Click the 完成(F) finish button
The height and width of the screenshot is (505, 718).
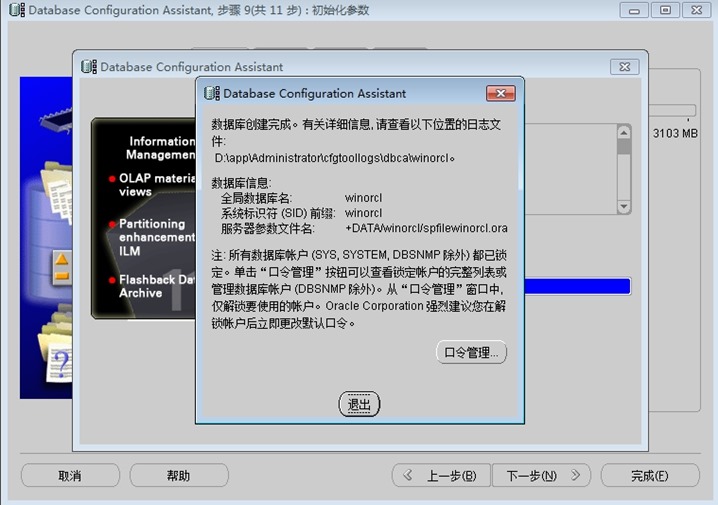(650, 476)
